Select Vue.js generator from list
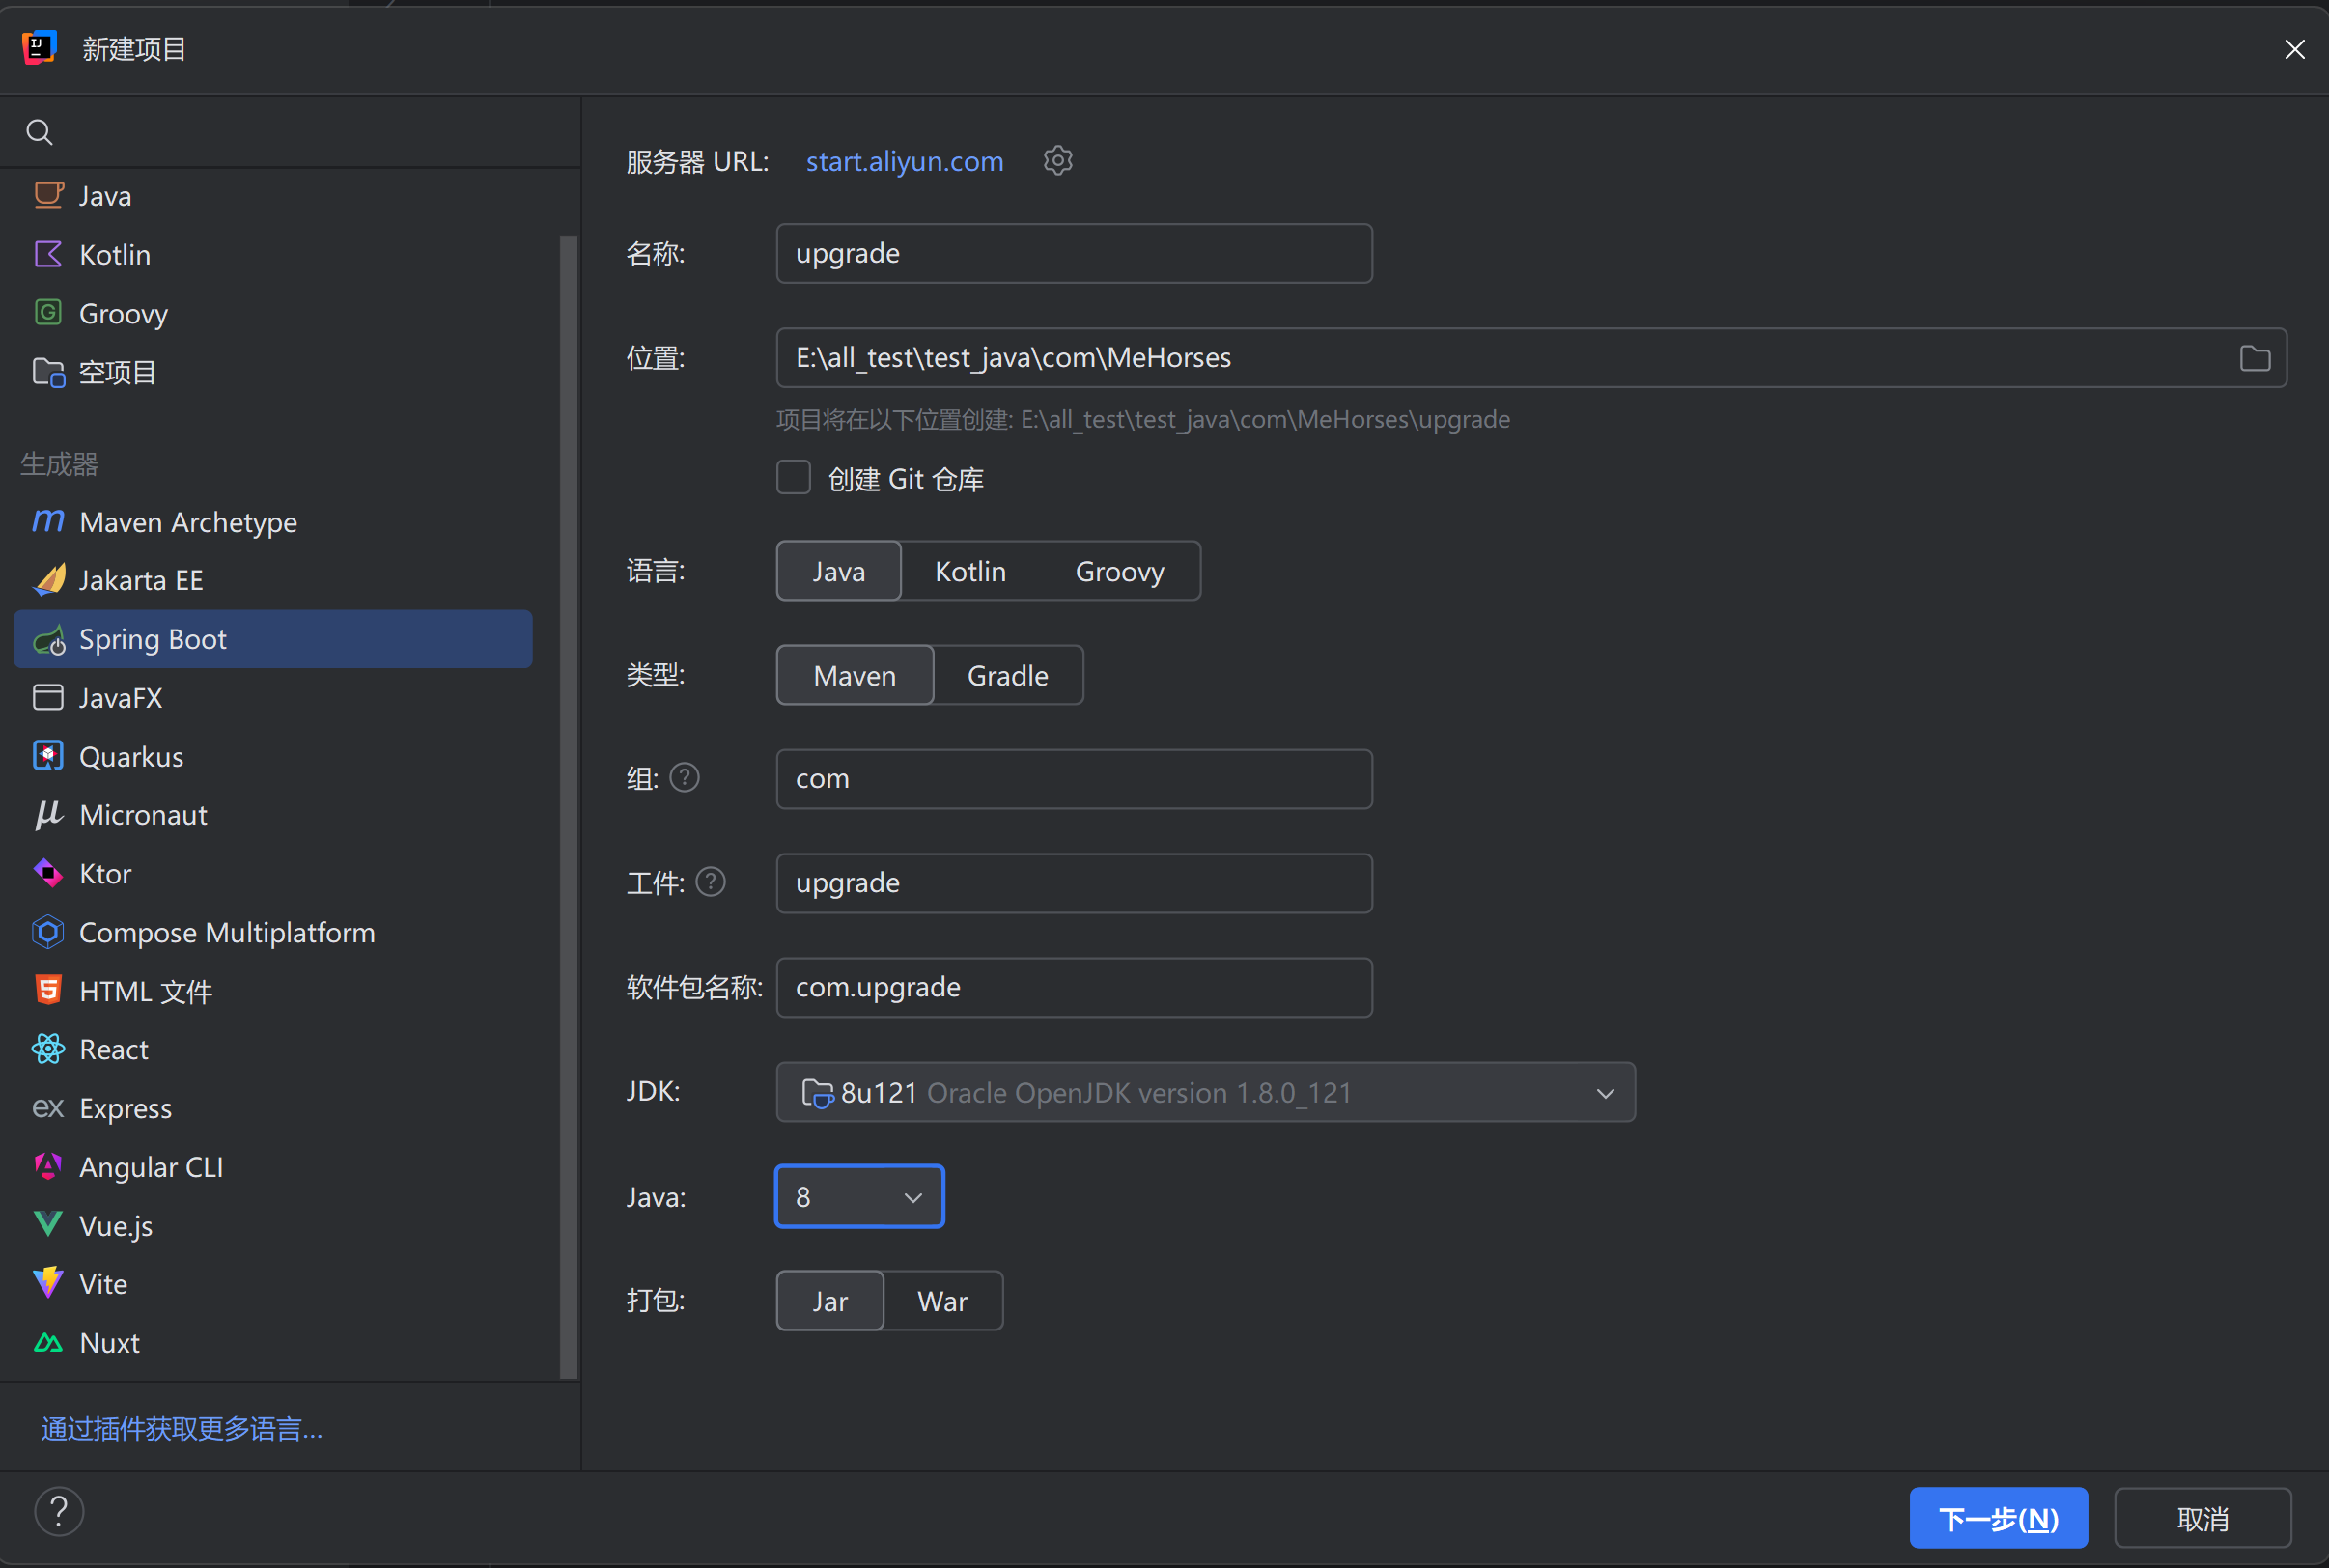2329x1568 pixels. 115,1226
